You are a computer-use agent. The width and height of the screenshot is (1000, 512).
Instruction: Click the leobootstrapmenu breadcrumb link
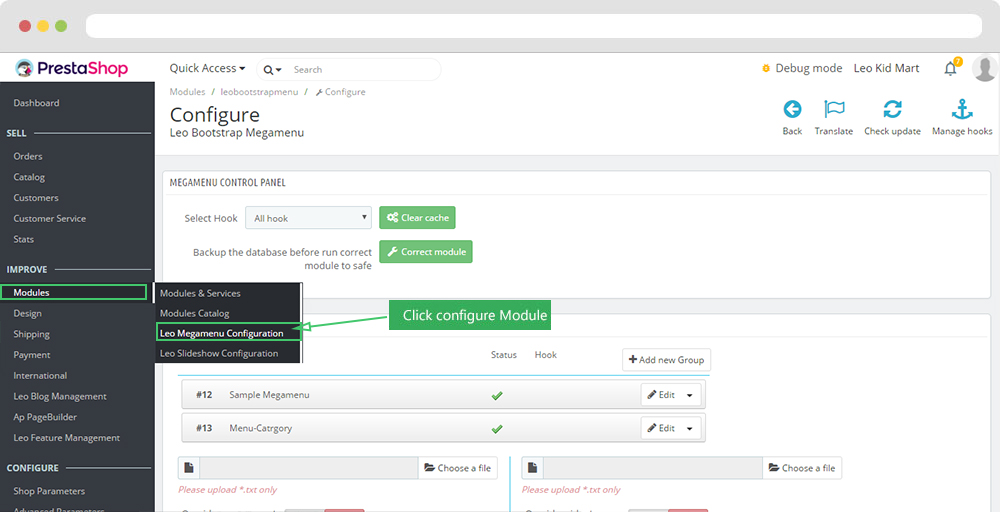[x=259, y=92]
